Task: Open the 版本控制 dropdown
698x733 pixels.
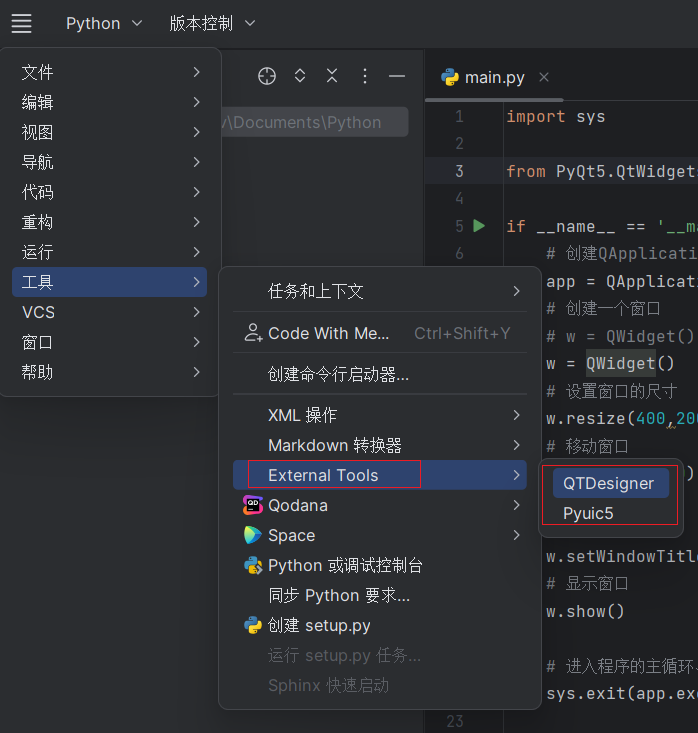Action: (x=212, y=23)
